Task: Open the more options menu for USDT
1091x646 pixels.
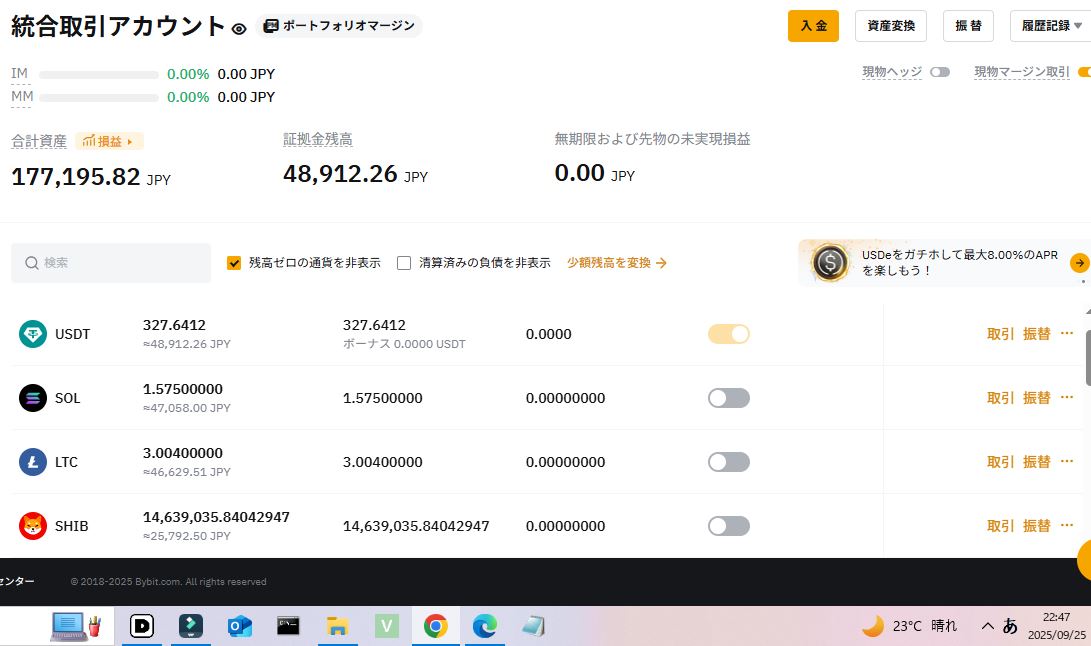Action: [1067, 334]
